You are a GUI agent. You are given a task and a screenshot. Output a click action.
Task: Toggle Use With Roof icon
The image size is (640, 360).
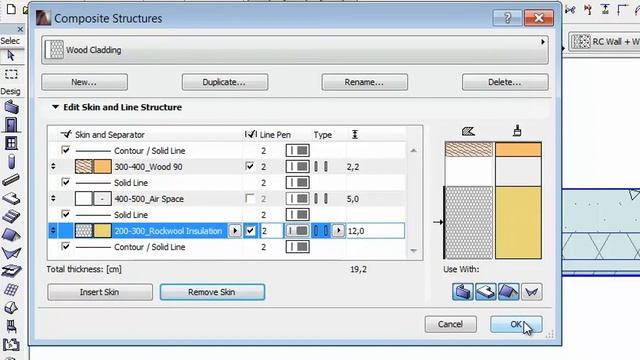[509, 292]
